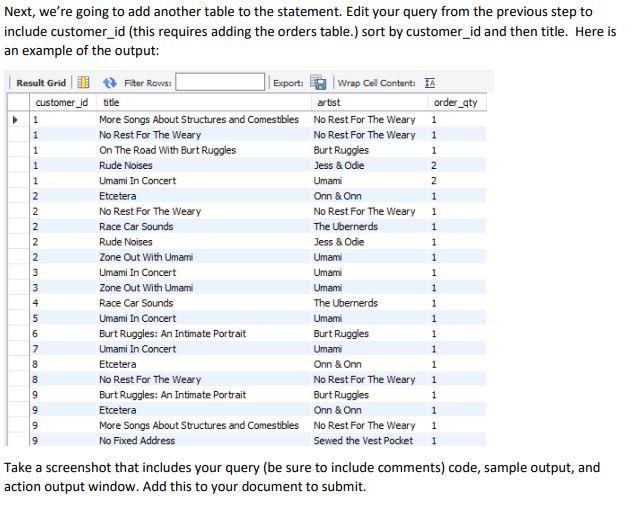Select 'Etcetera' in customer 2 row

[x=118, y=196]
